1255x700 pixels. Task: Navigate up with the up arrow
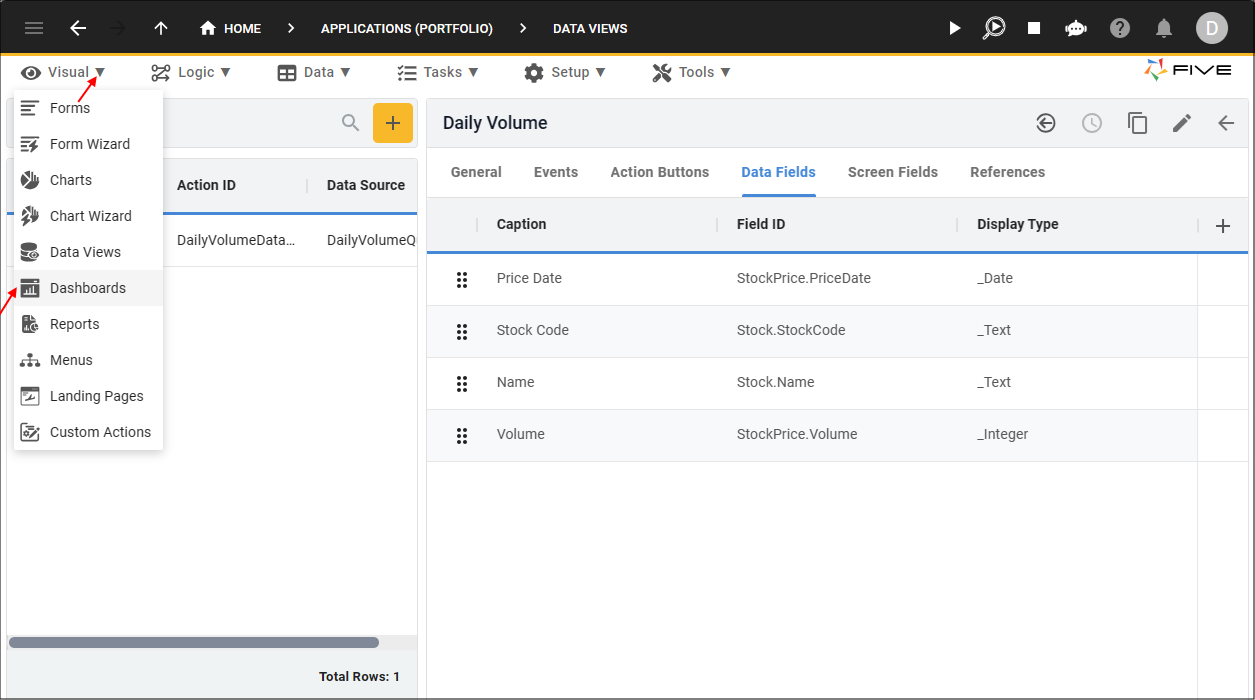coord(161,28)
